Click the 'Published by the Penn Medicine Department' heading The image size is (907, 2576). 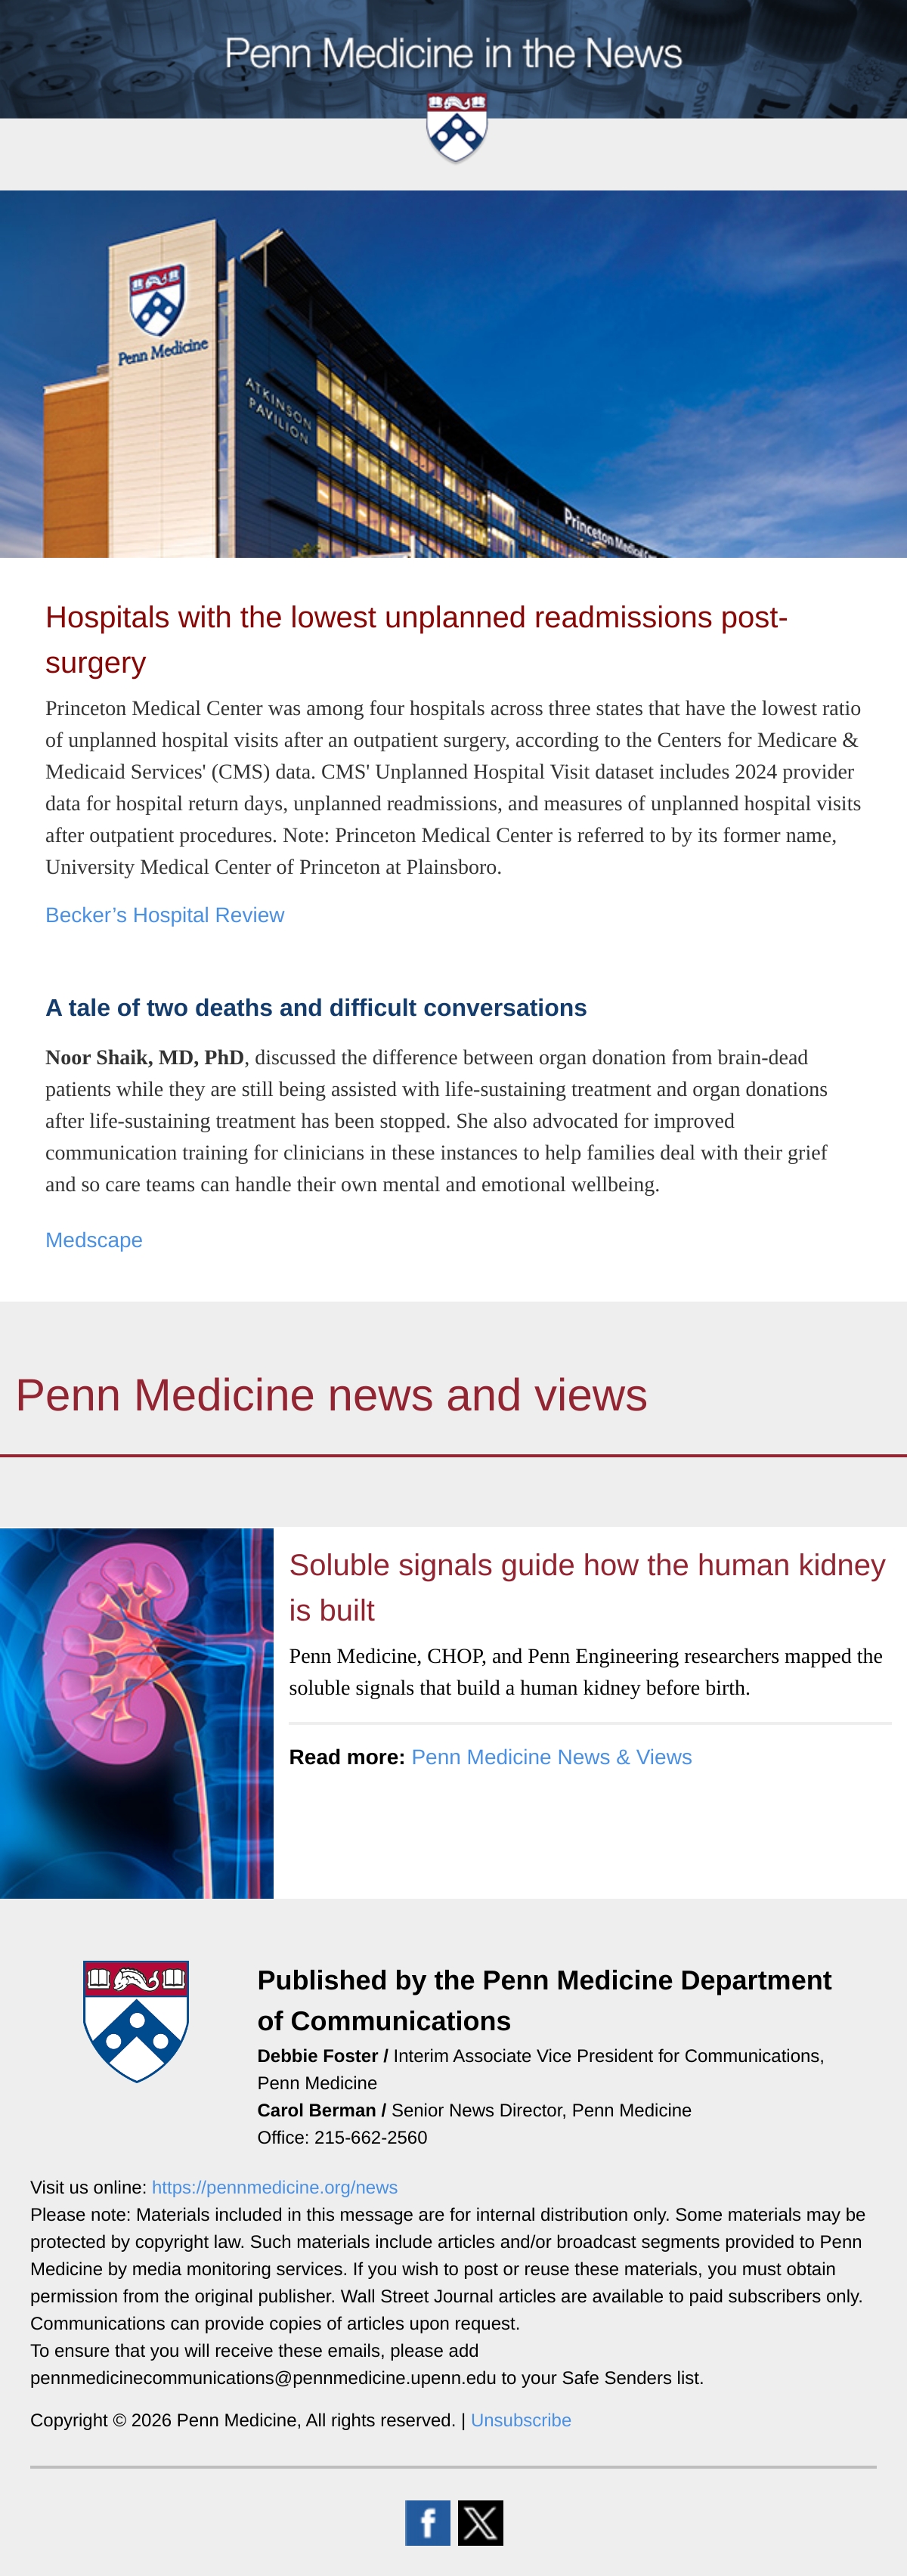click(x=544, y=2000)
